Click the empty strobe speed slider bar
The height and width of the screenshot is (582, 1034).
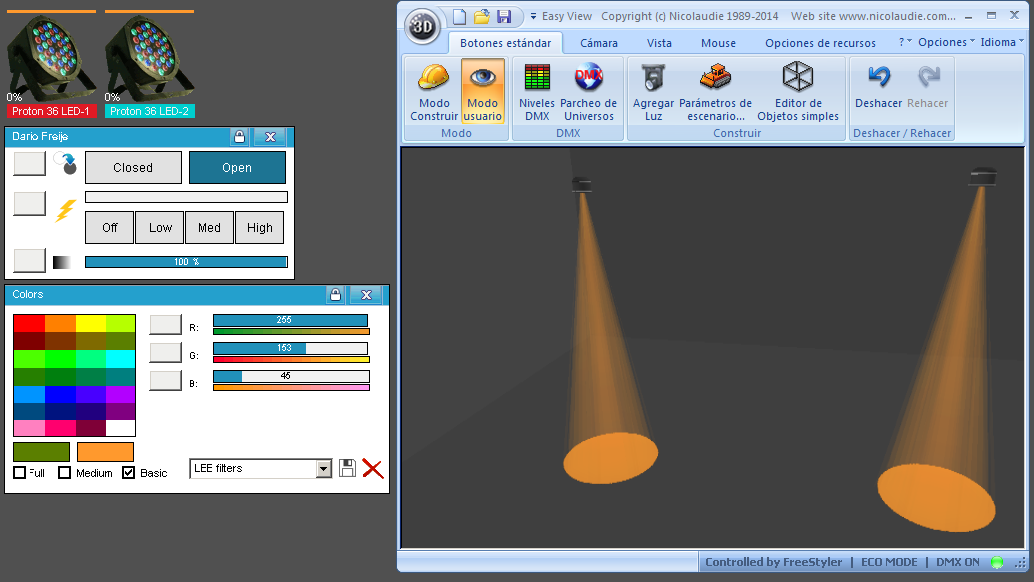tap(187, 197)
